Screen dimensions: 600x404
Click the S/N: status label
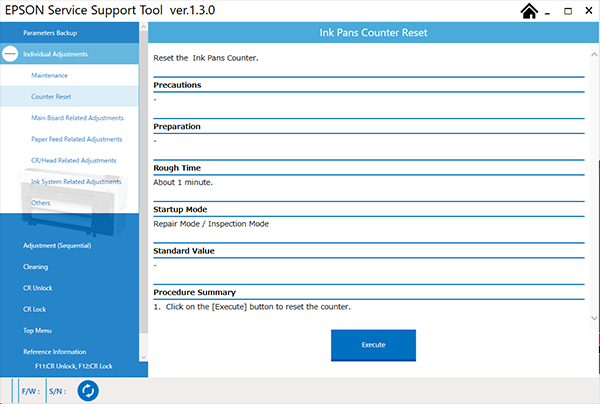[57, 391]
